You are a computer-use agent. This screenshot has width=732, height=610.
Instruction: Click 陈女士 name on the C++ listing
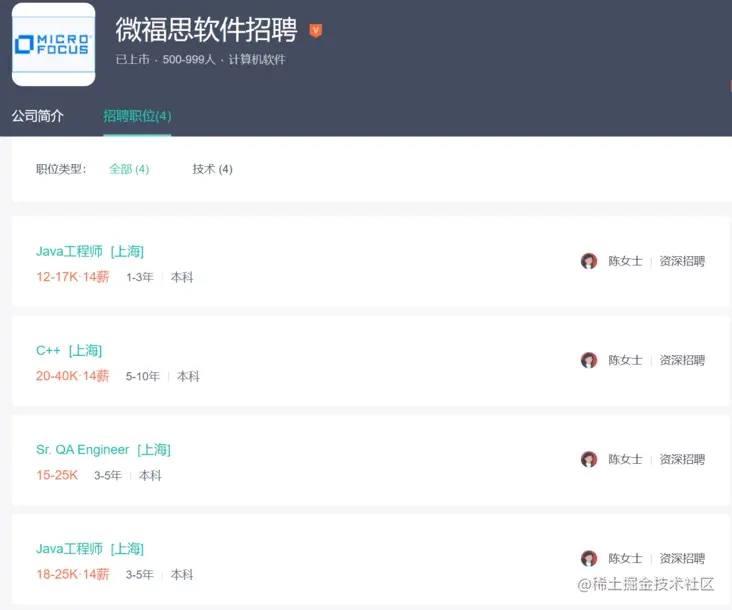click(625, 360)
